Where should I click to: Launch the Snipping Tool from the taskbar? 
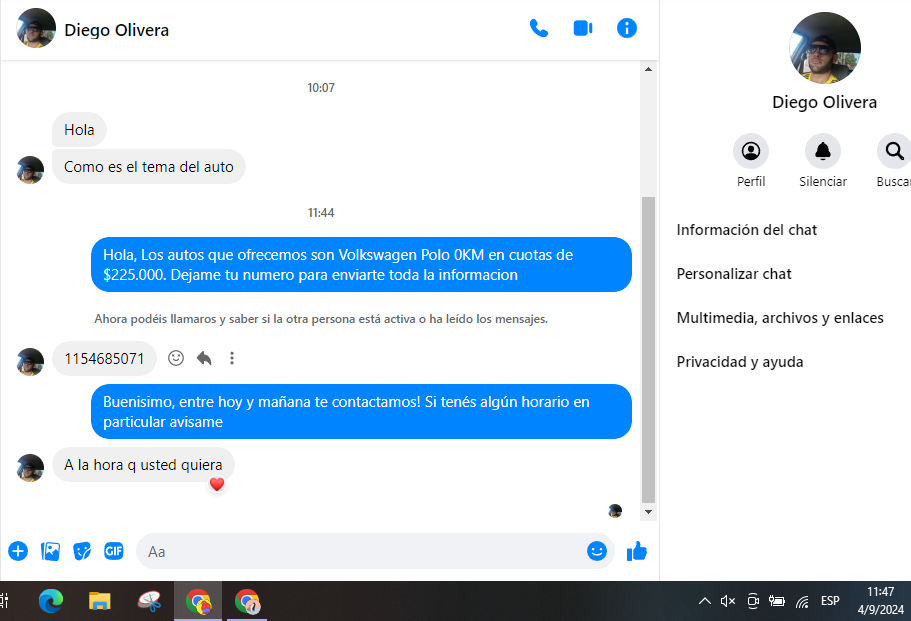(x=149, y=601)
